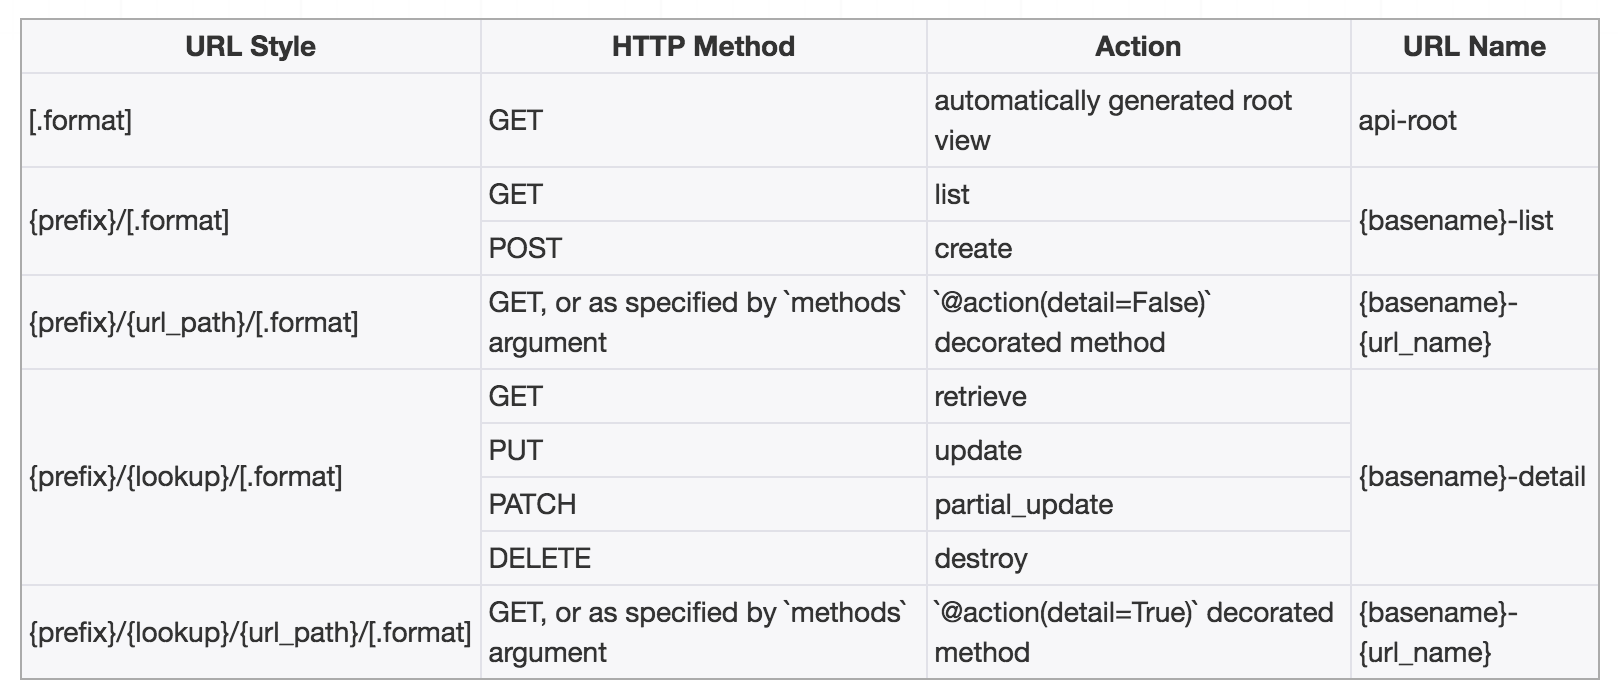Click the Action column header
1618x688 pixels.
[1138, 47]
